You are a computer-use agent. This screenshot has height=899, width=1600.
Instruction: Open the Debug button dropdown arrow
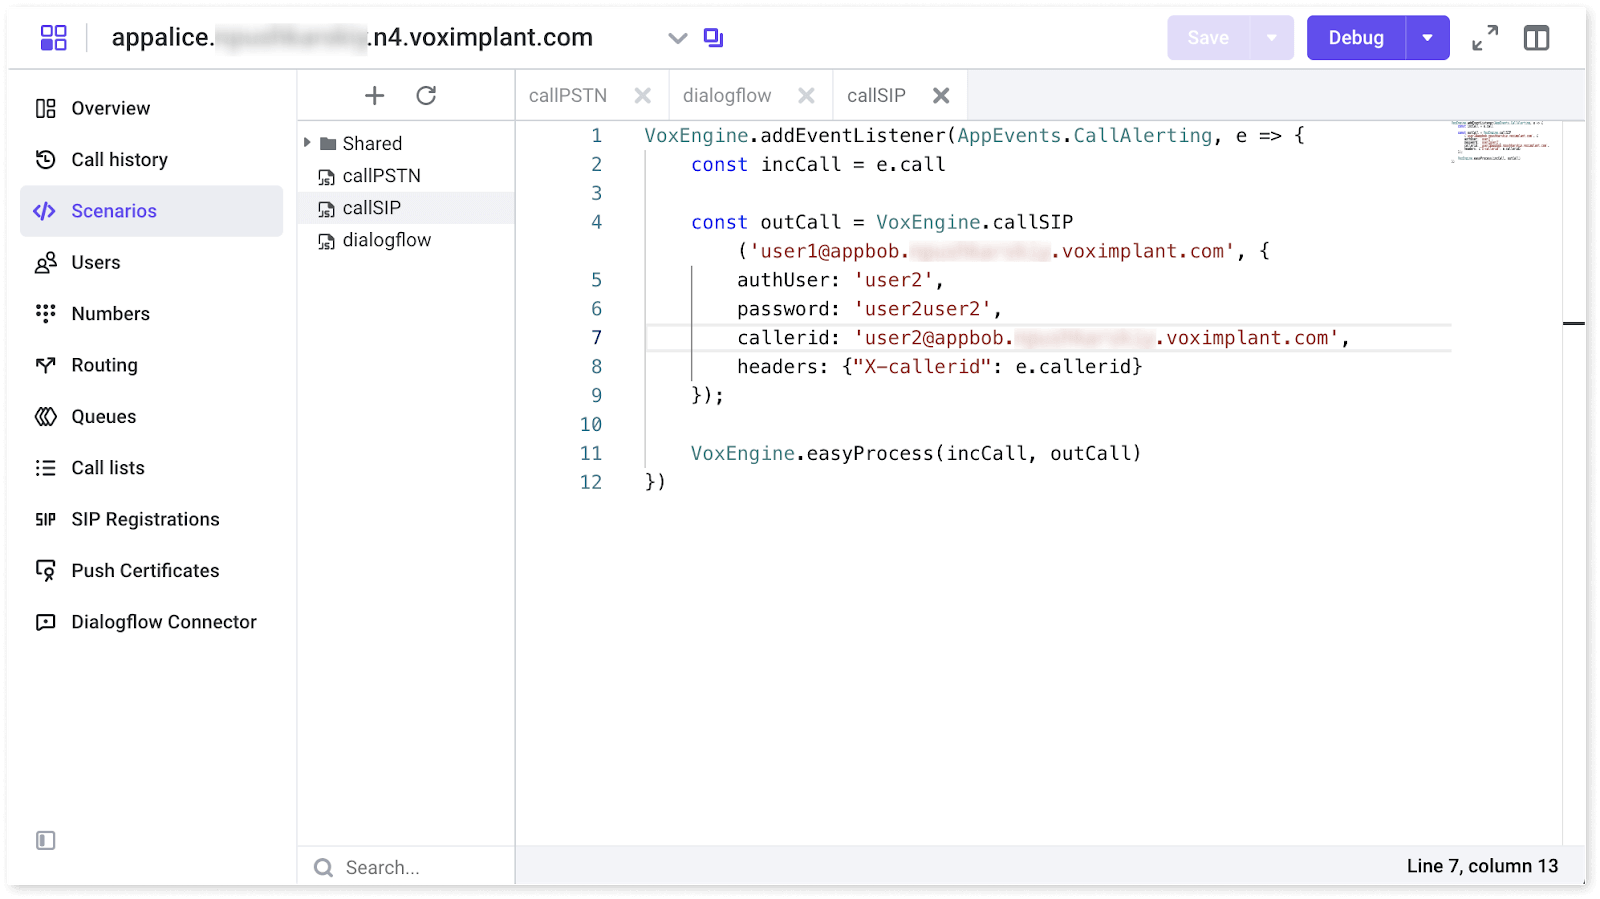(x=1427, y=38)
